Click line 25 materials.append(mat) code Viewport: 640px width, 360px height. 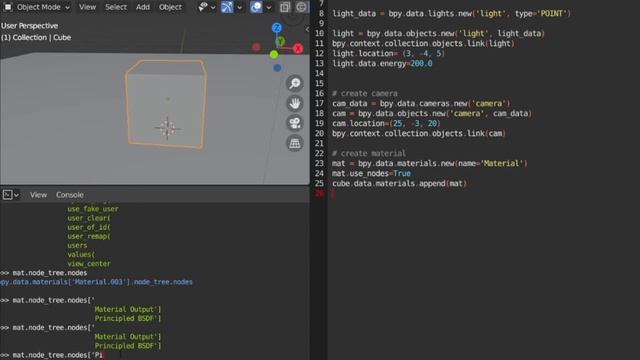[399, 184]
